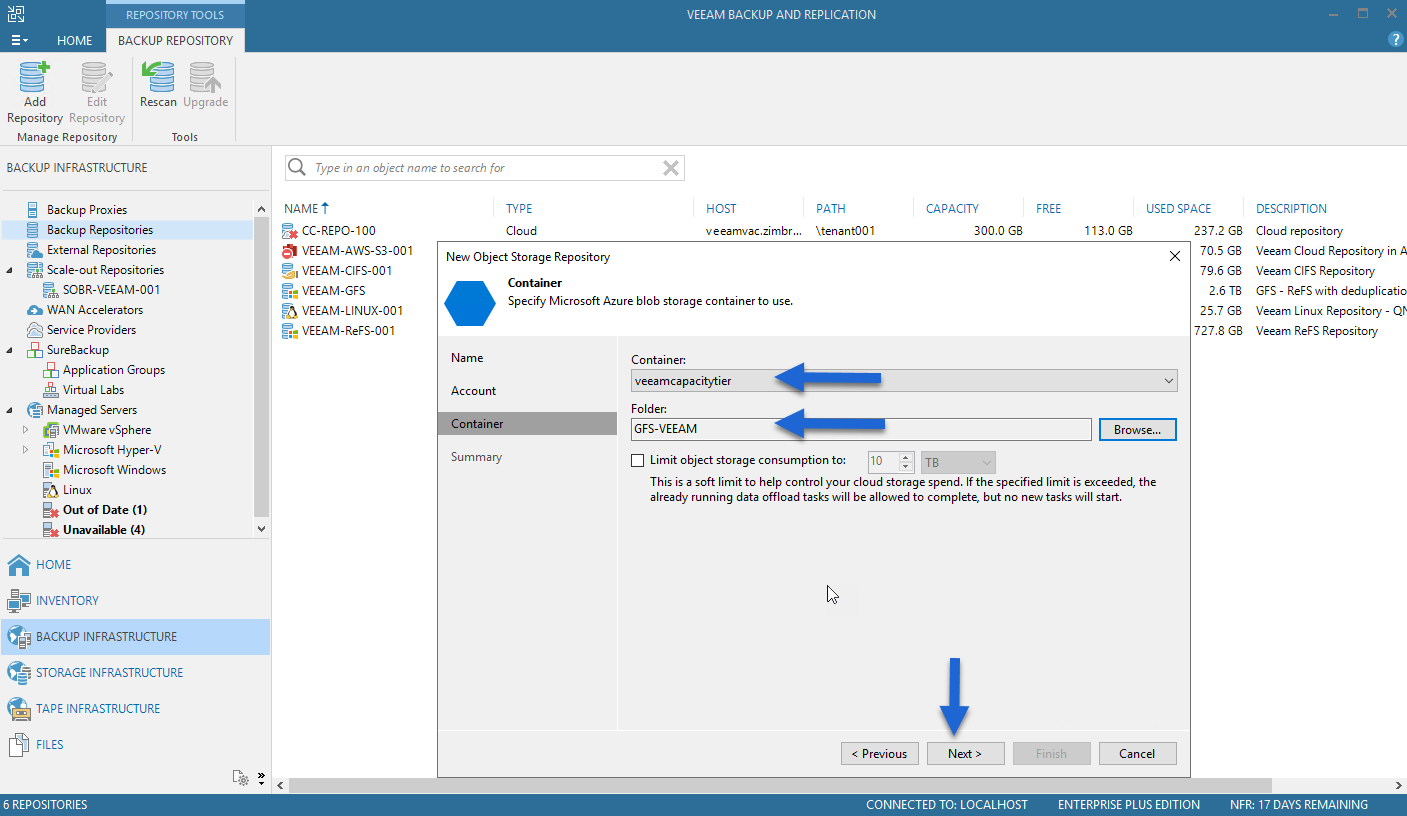1407x816 pixels.
Task: Click the Microsoft Windows server icon
Action: (53, 470)
